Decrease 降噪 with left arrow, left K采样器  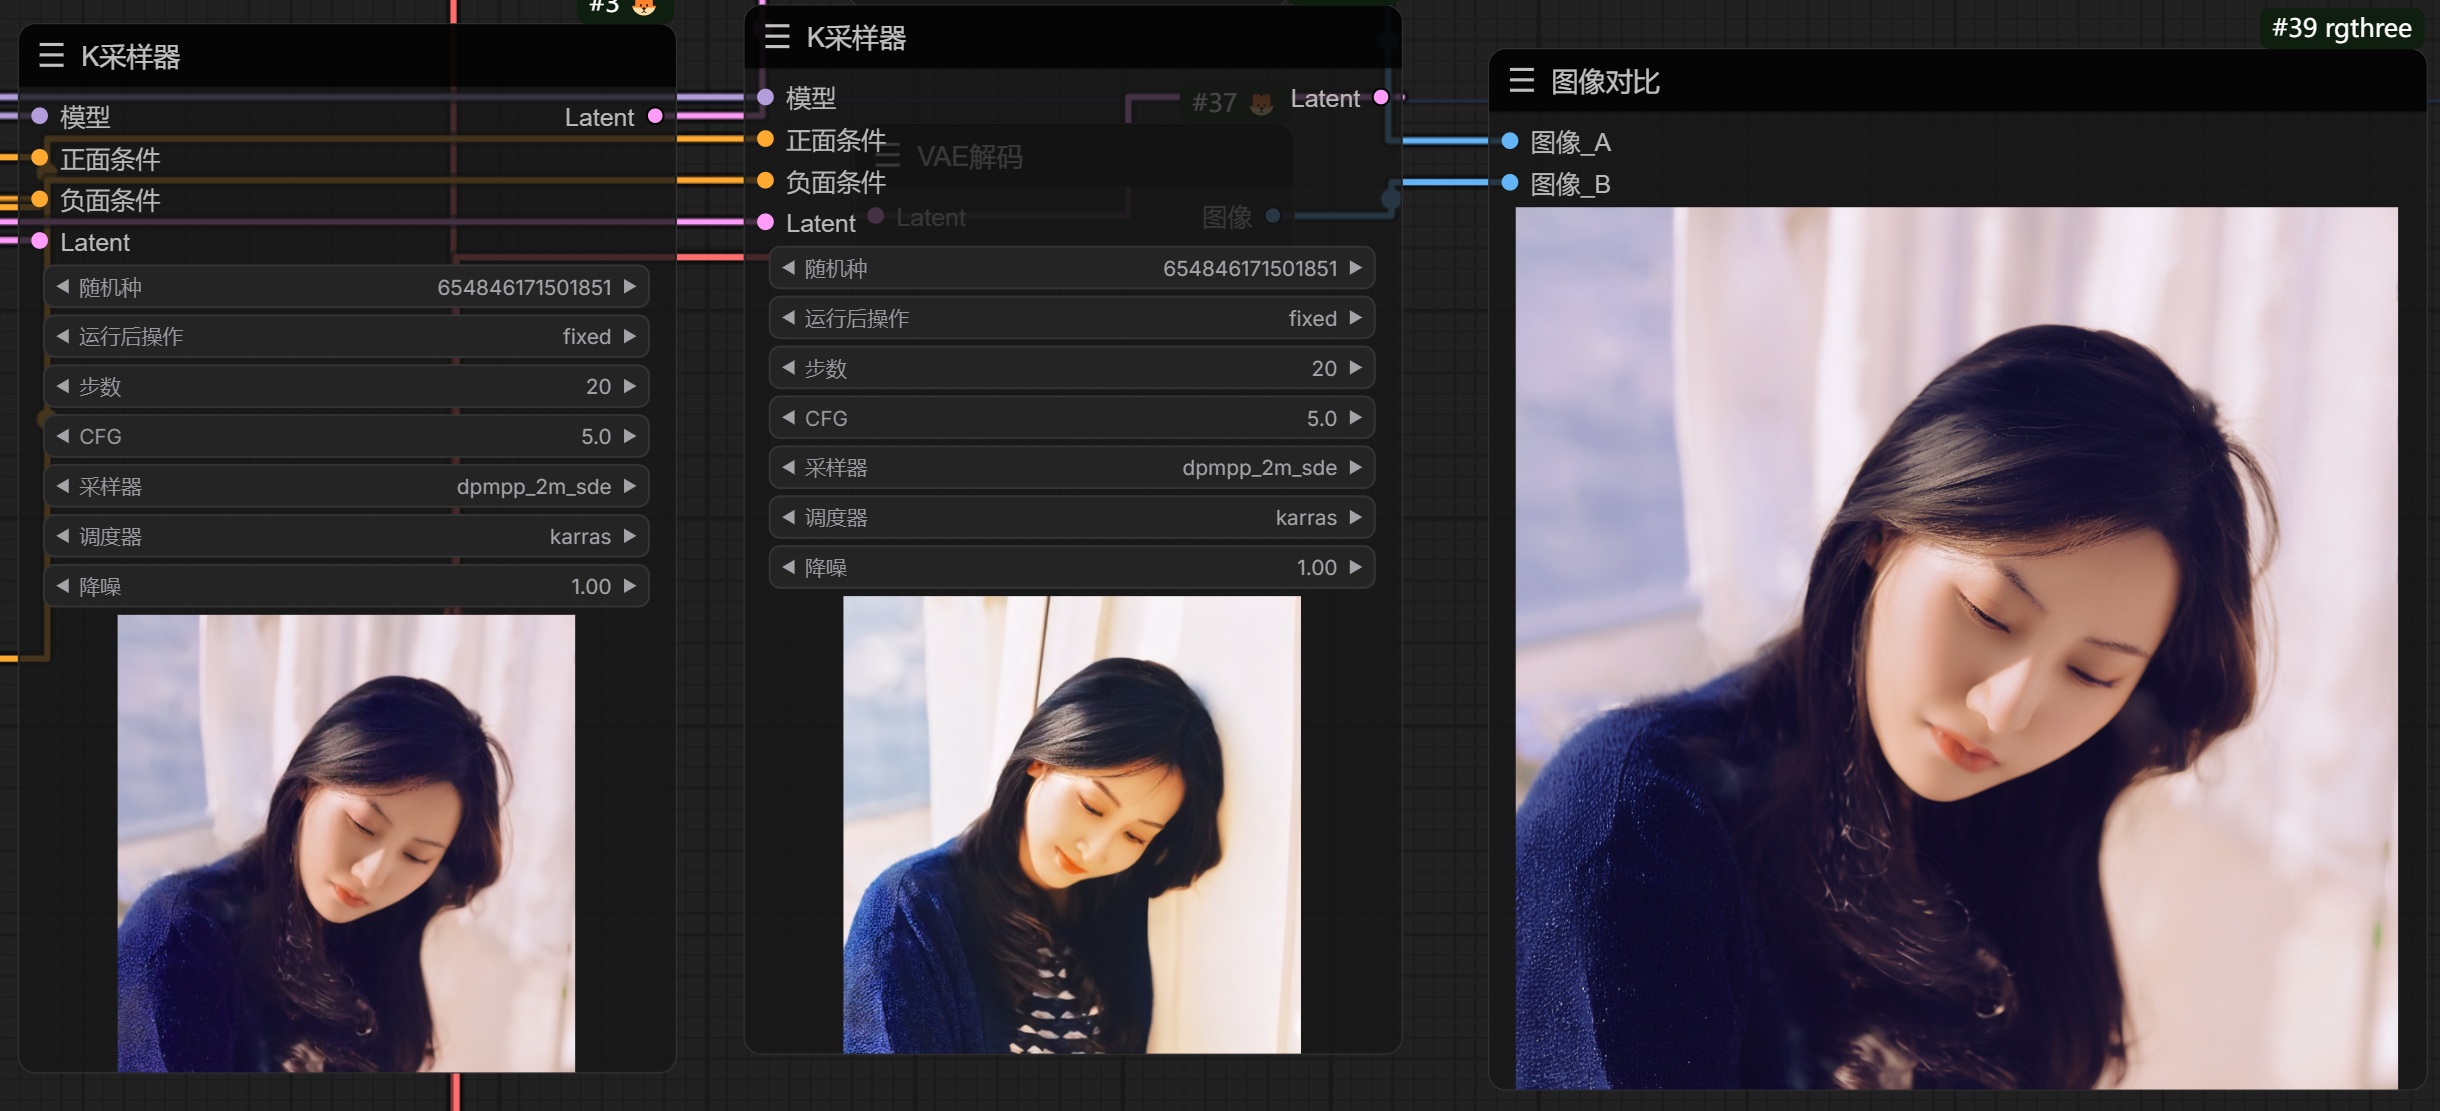tap(63, 586)
